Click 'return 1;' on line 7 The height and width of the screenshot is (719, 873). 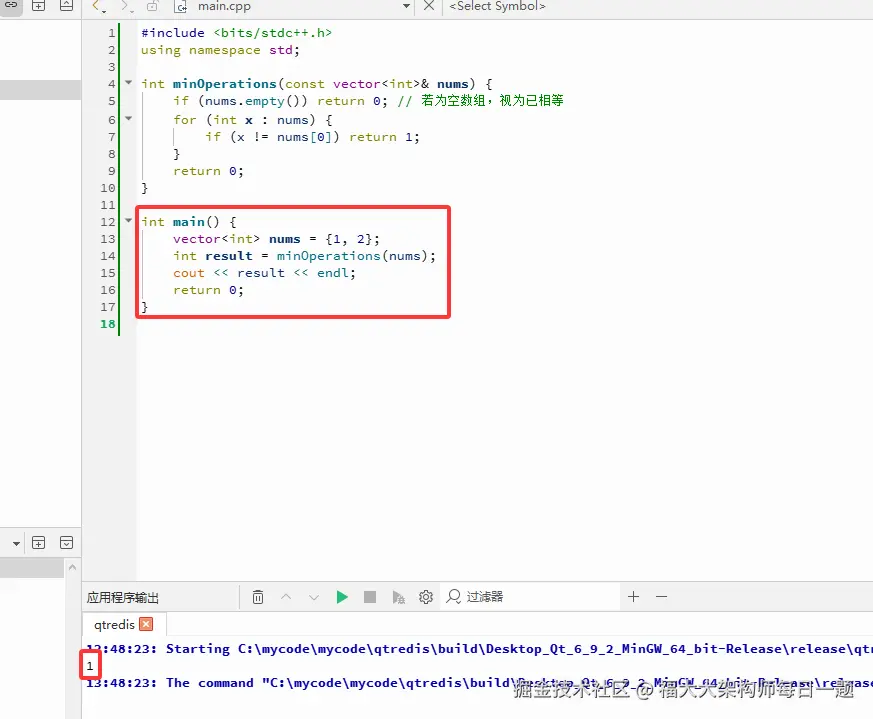tap(384, 137)
